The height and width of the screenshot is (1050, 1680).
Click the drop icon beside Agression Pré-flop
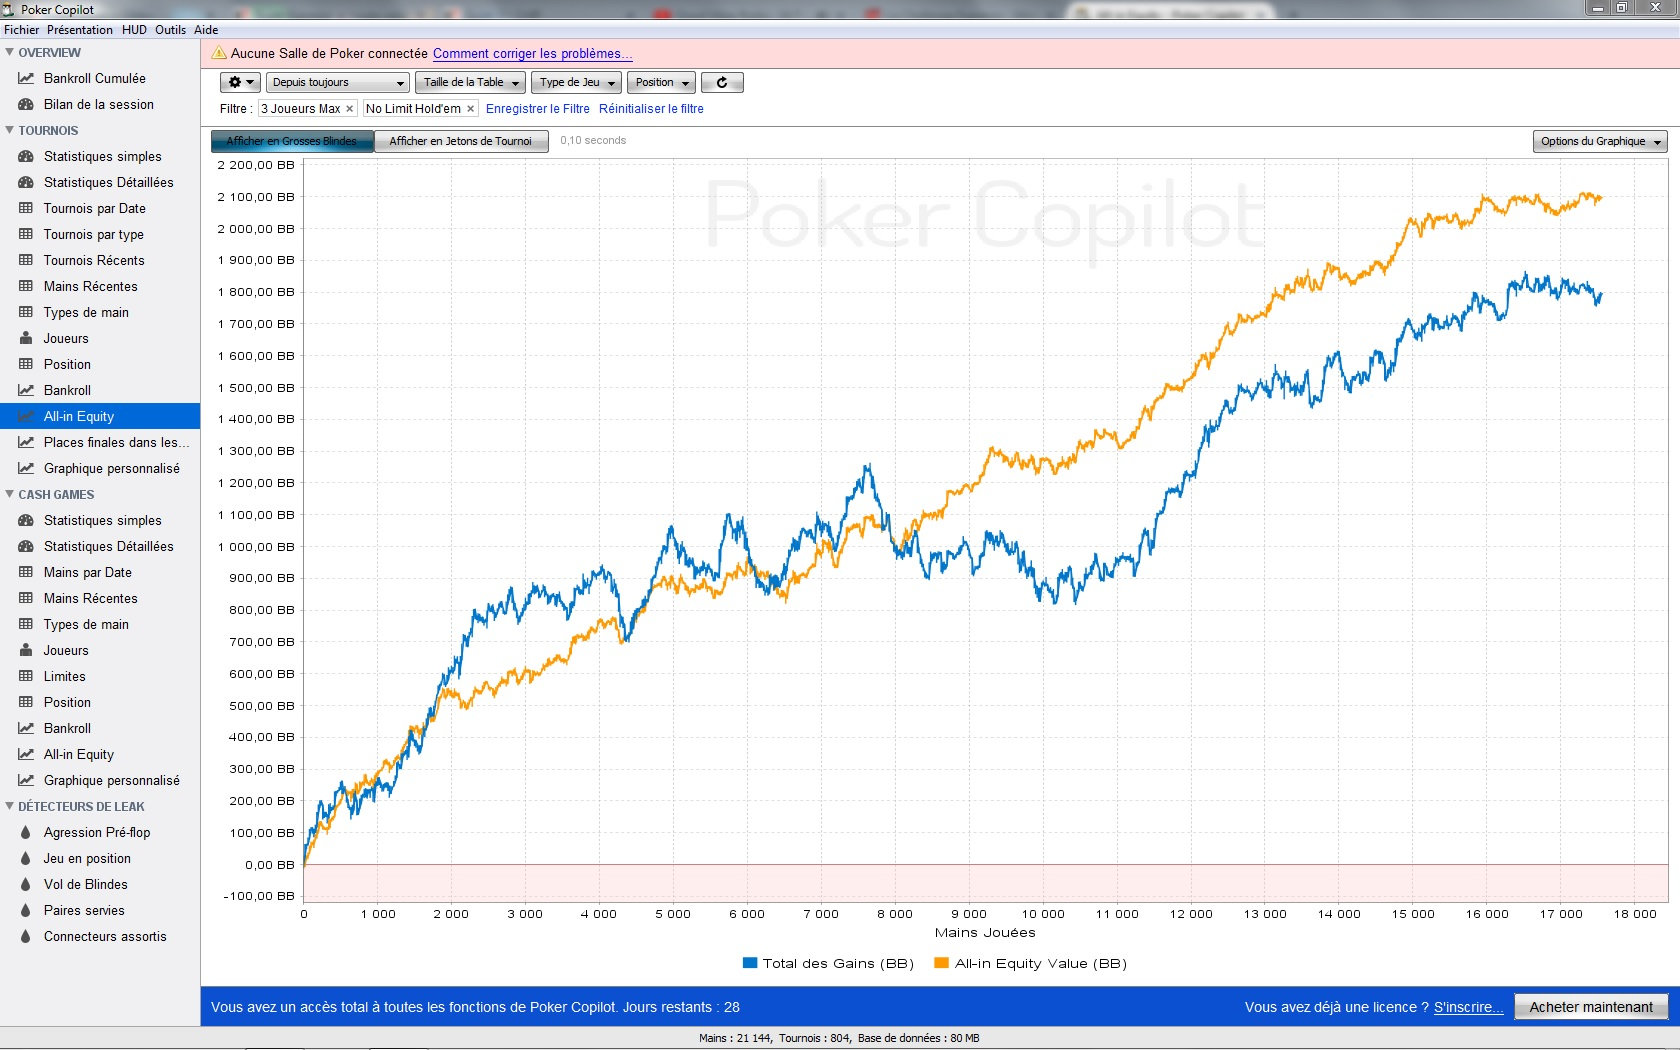click(26, 832)
